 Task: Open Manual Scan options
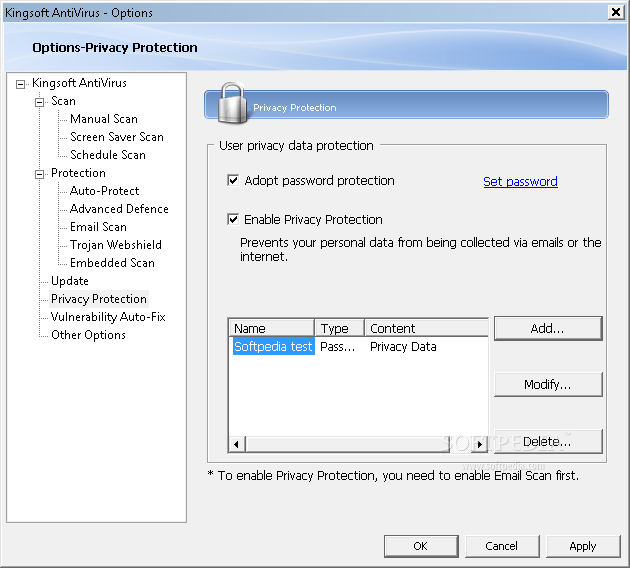pyautogui.click(x=104, y=119)
